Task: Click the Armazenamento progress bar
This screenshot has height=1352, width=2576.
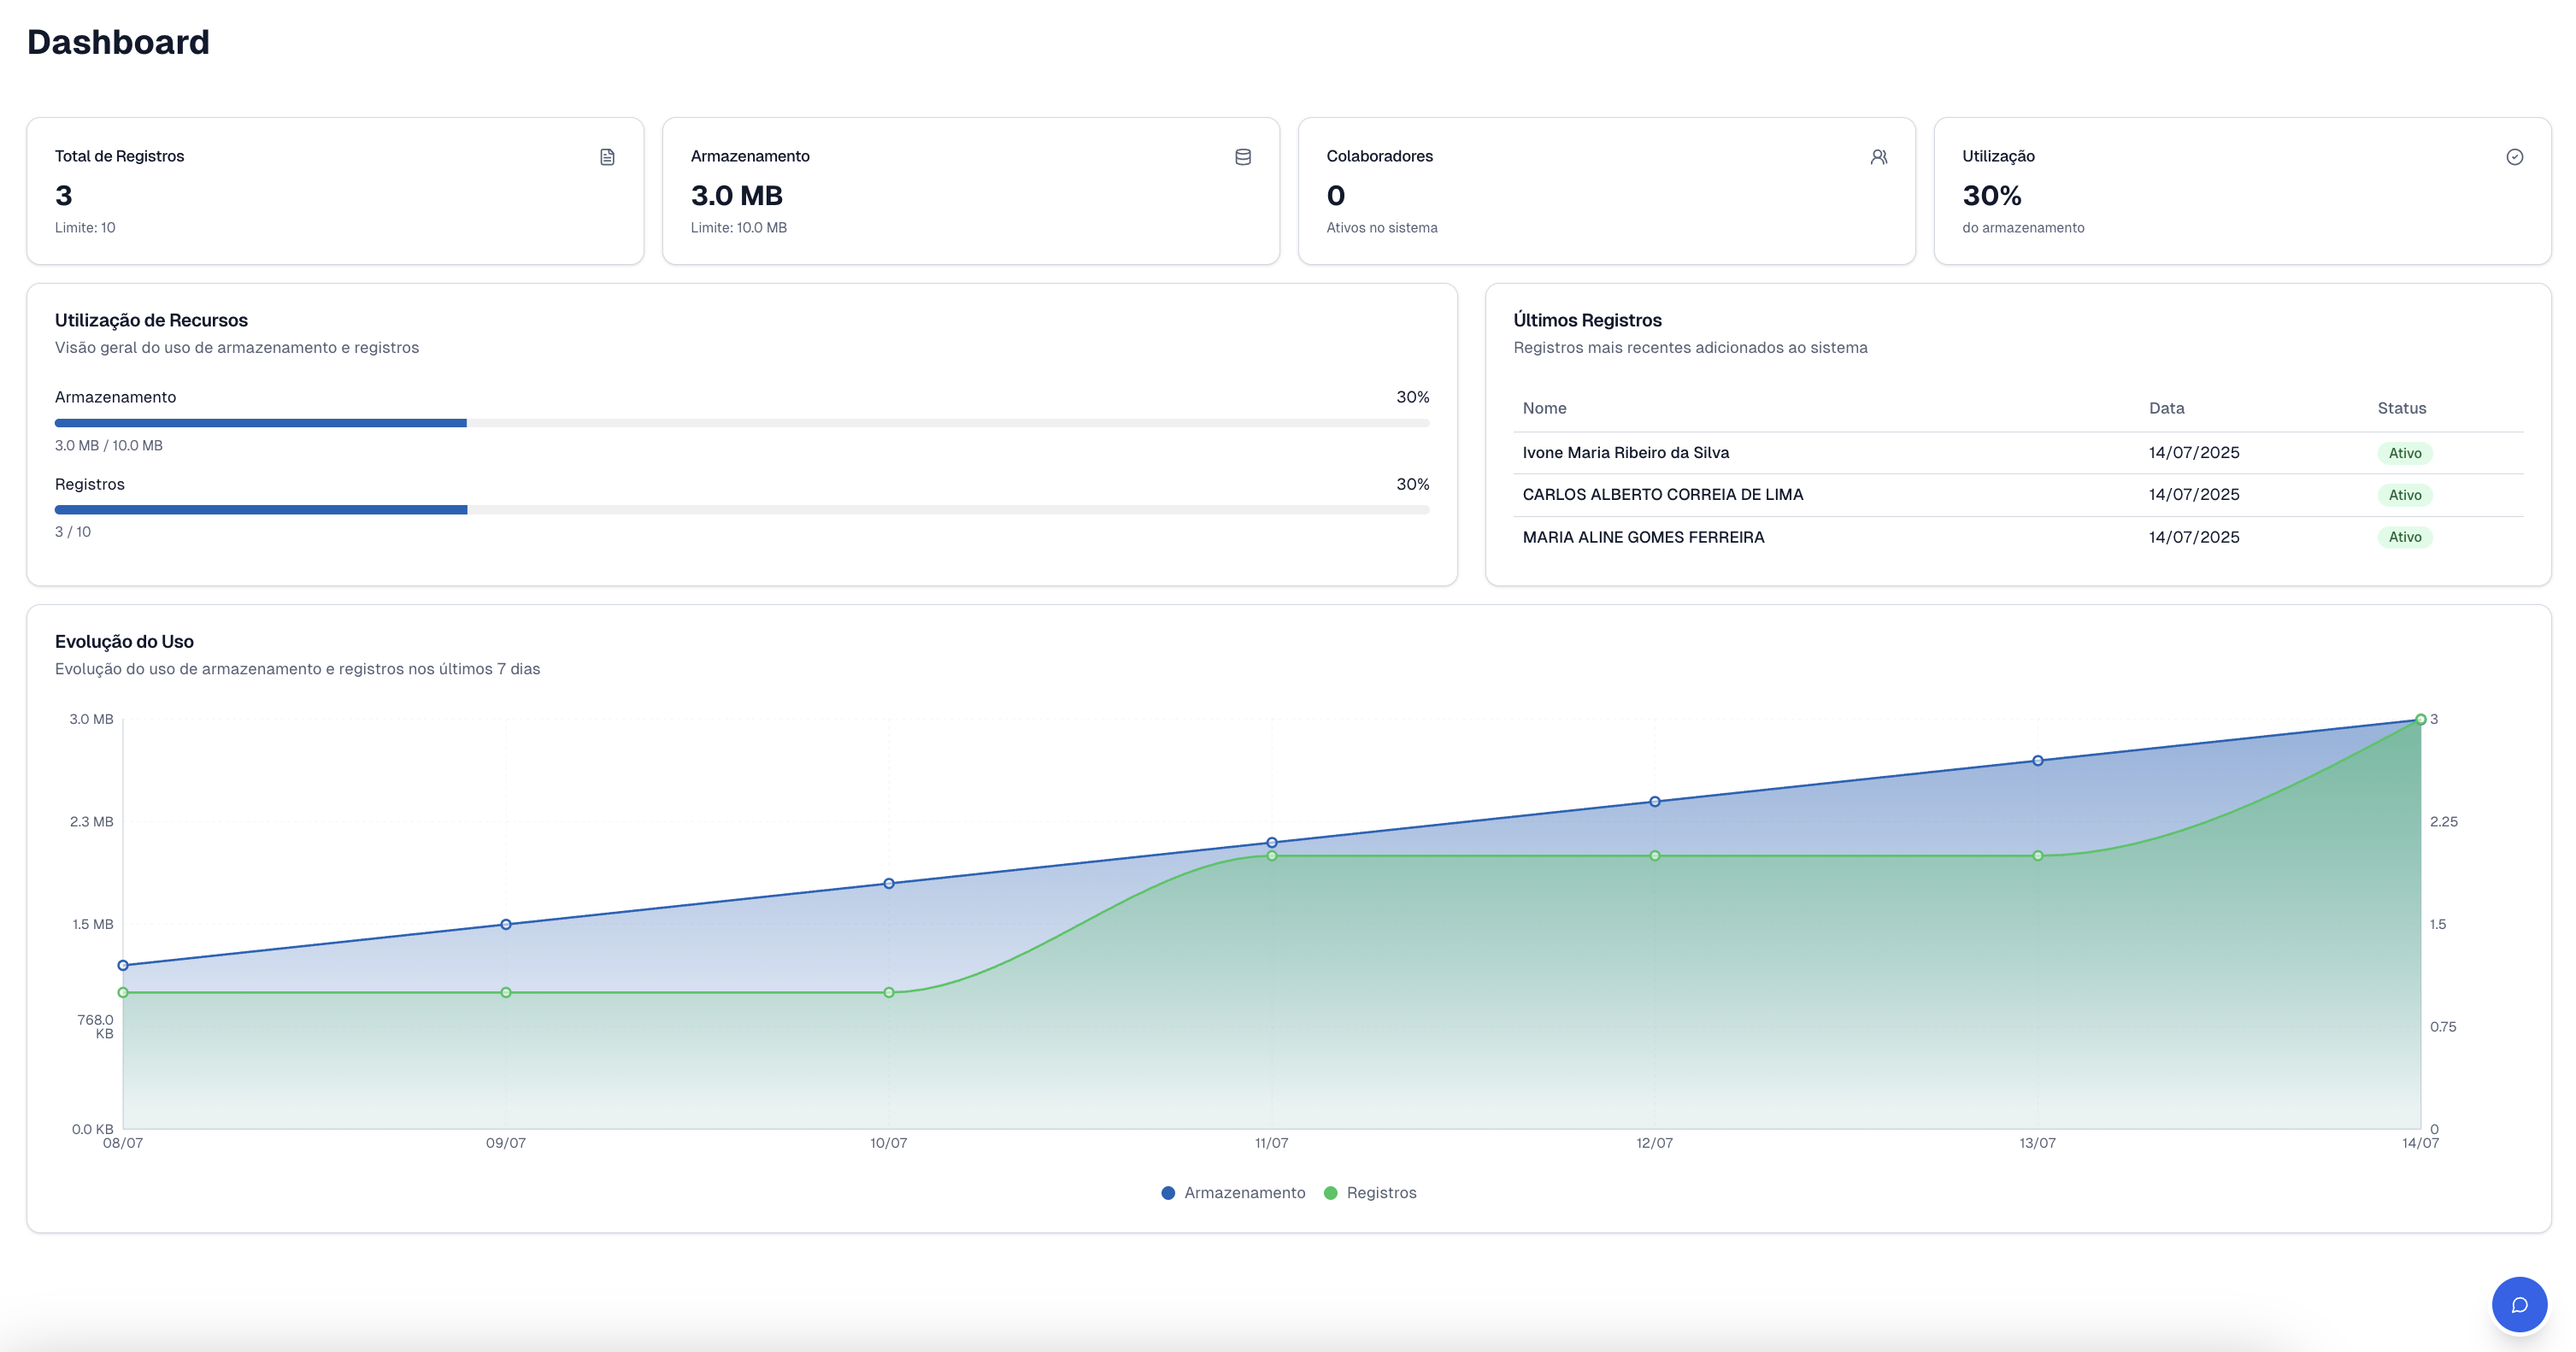Action: click(x=742, y=423)
